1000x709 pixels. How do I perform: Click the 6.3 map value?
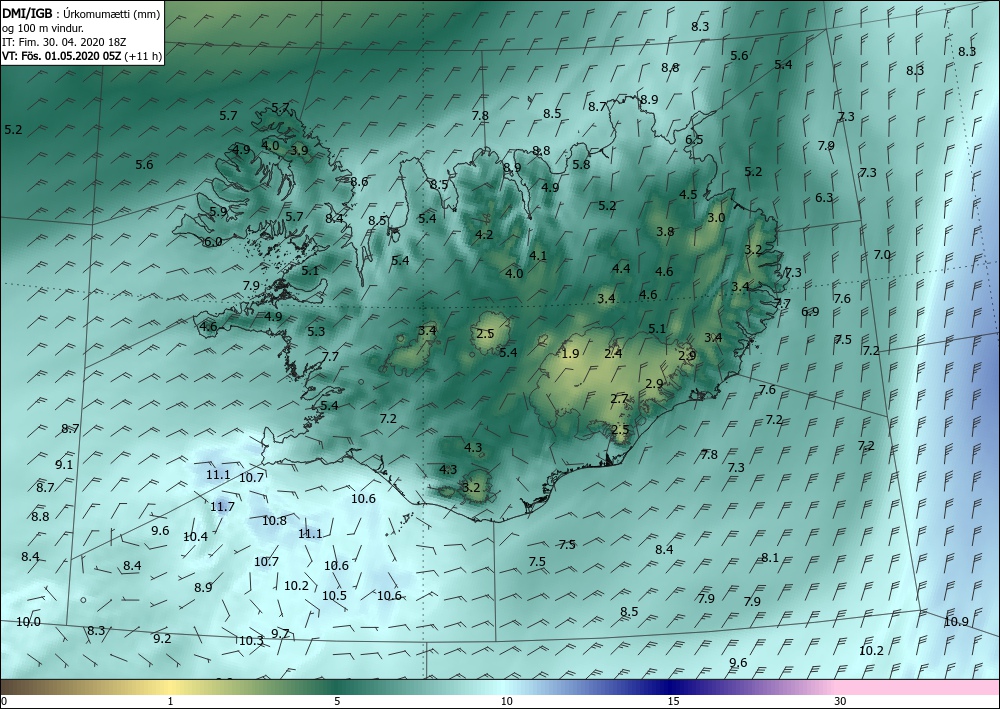pos(824,198)
